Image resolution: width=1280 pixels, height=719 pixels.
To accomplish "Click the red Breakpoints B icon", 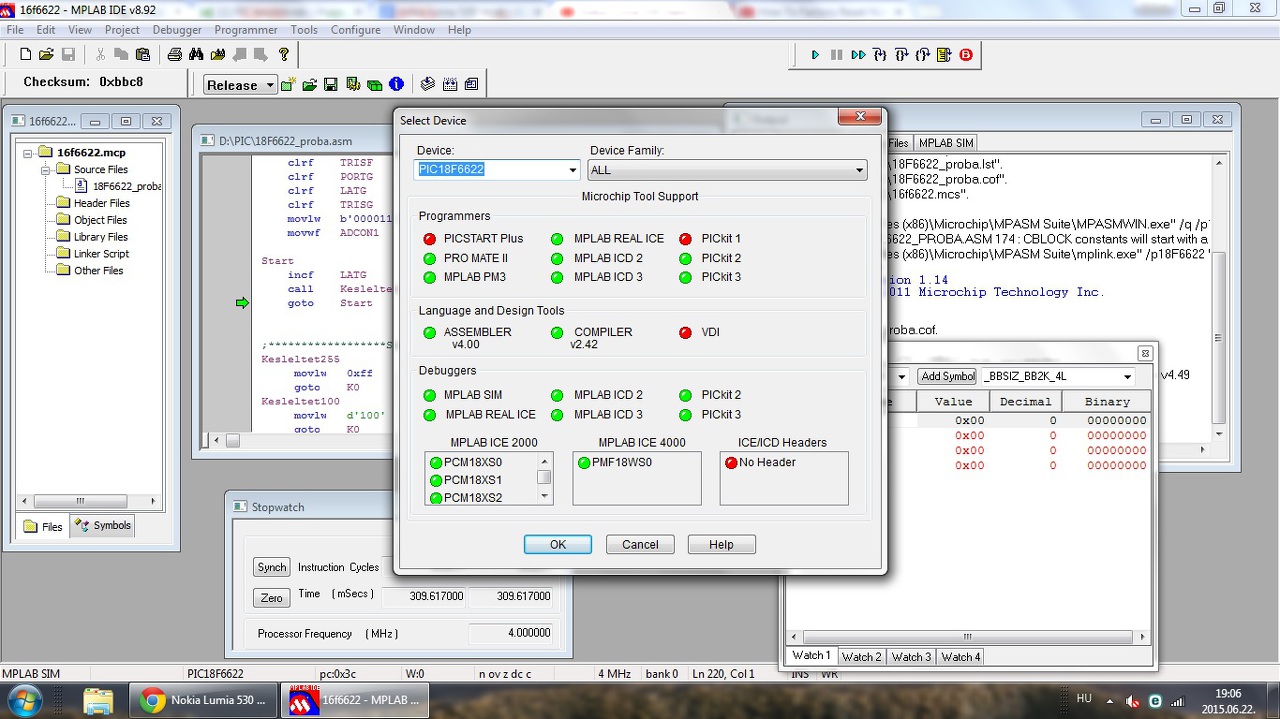I will click(966, 55).
